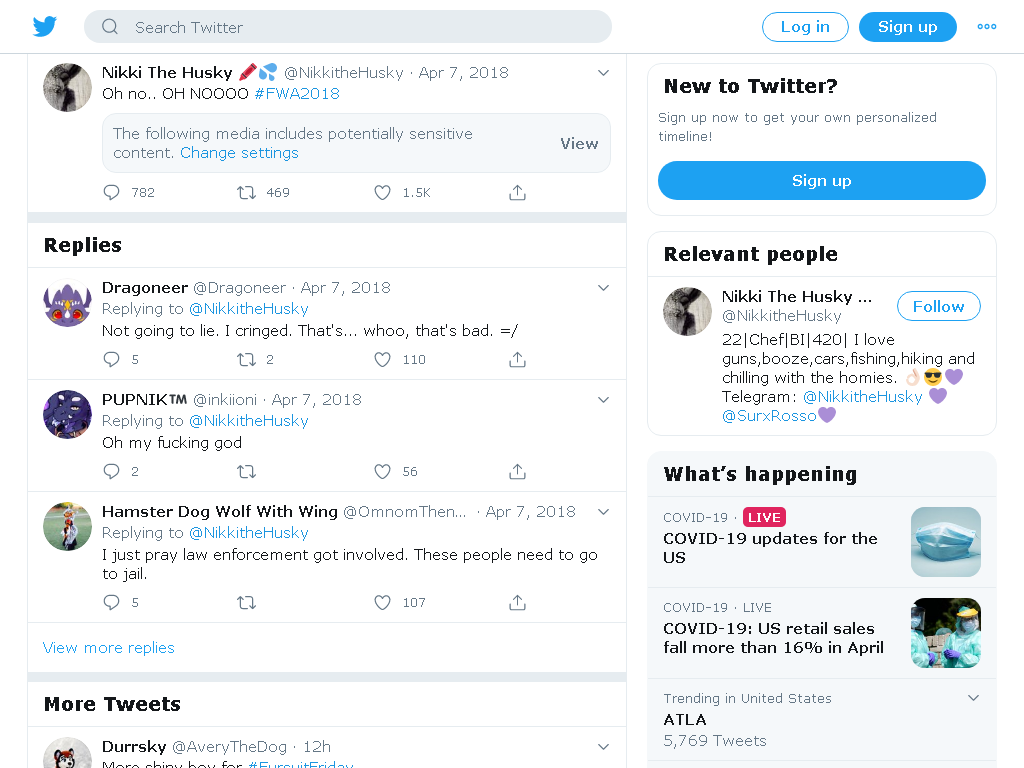Open View more replies link
The width and height of the screenshot is (1024, 768).
[108, 648]
